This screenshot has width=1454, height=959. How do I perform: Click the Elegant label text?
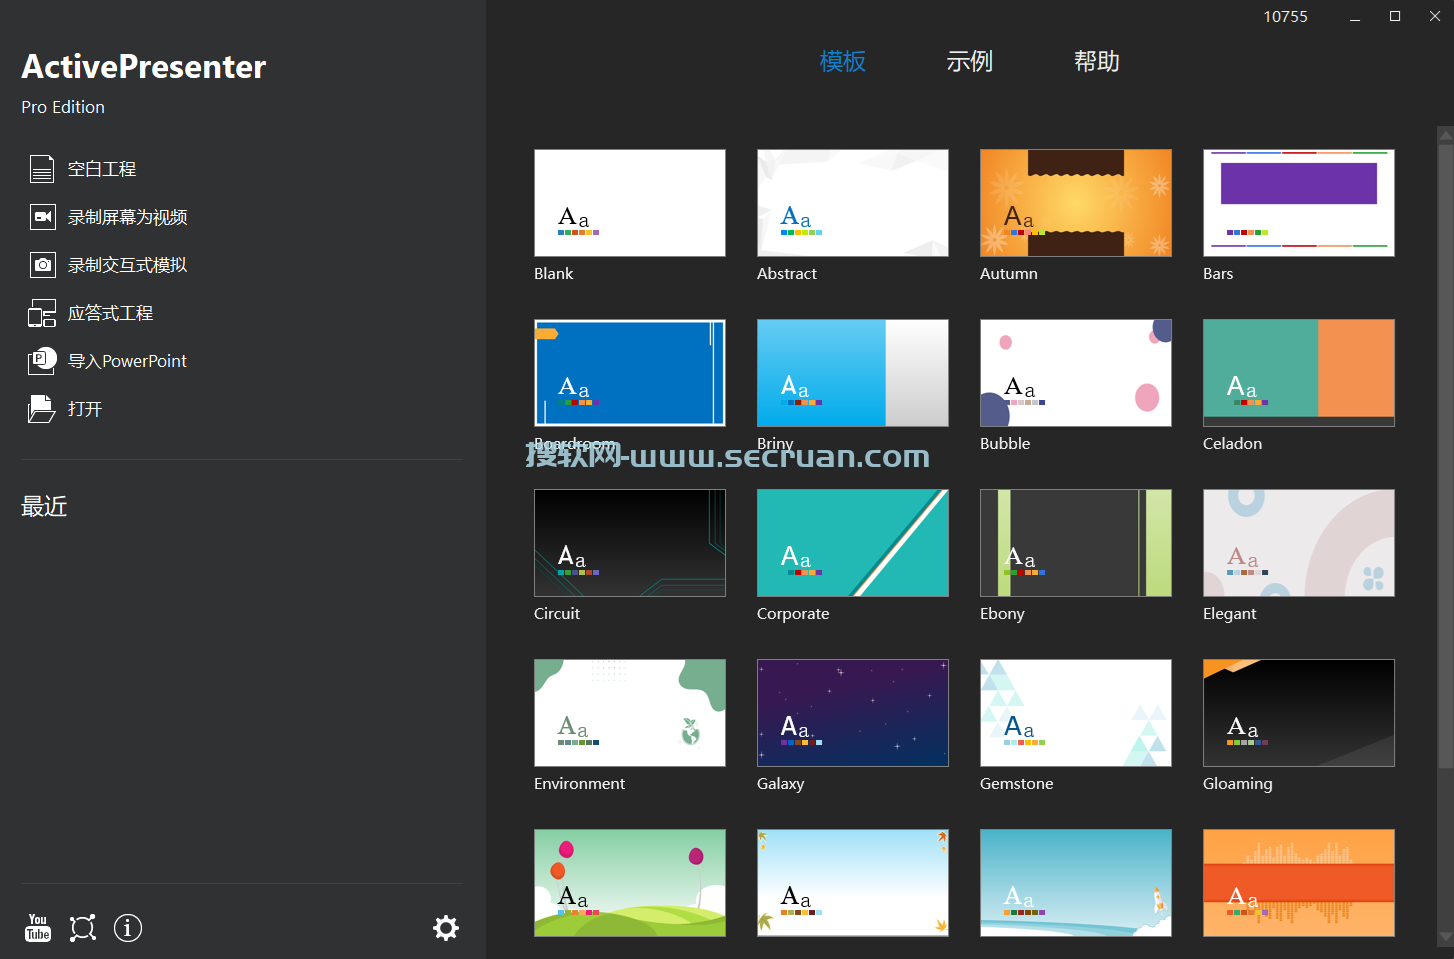(1230, 614)
